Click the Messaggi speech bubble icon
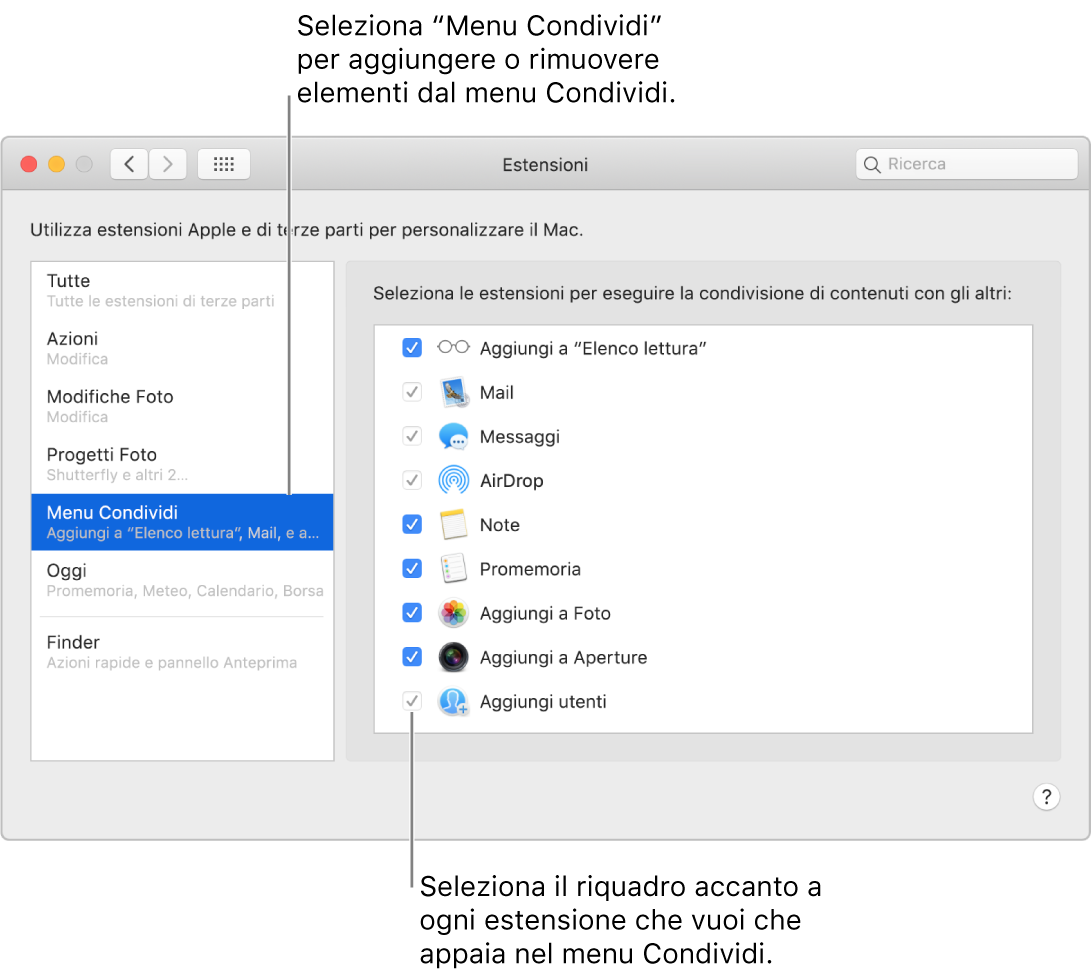The image size is (1091, 979). [453, 437]
